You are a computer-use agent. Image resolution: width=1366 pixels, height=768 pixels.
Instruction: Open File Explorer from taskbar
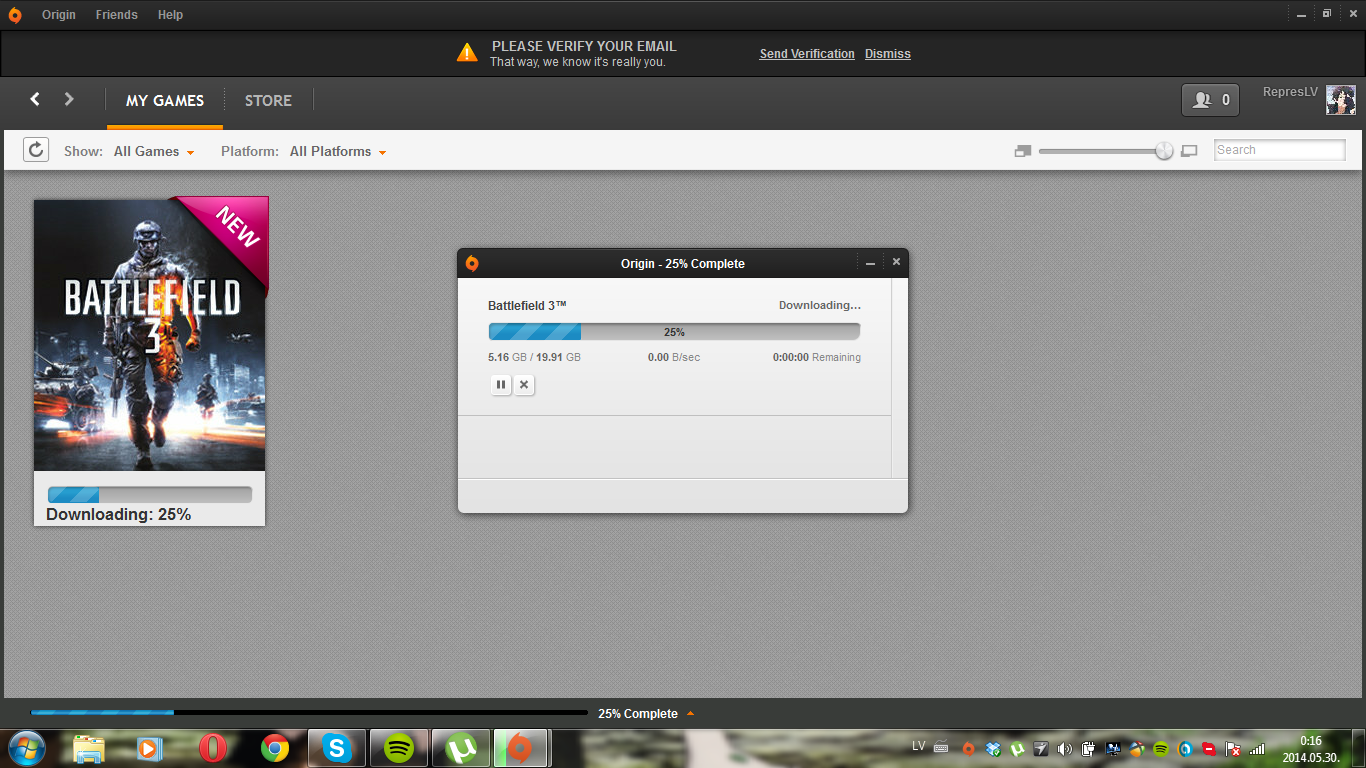pos(89,748)
